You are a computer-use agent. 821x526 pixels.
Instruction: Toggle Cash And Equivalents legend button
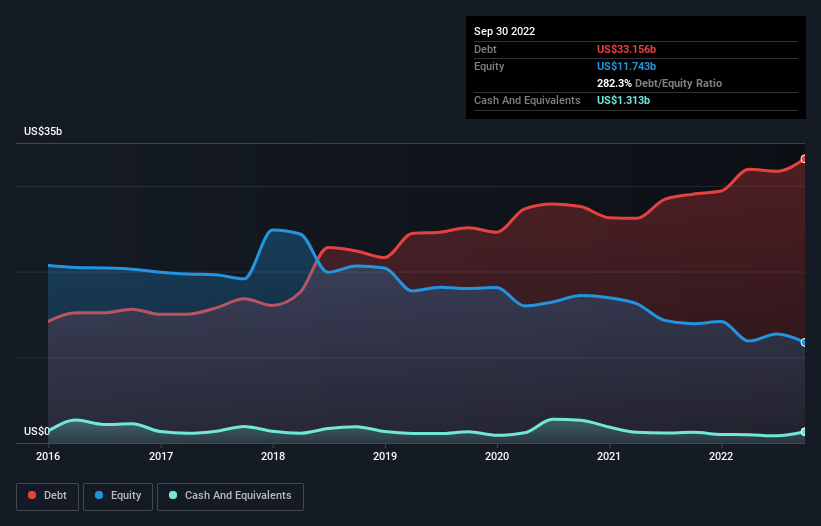coord(230,496)
